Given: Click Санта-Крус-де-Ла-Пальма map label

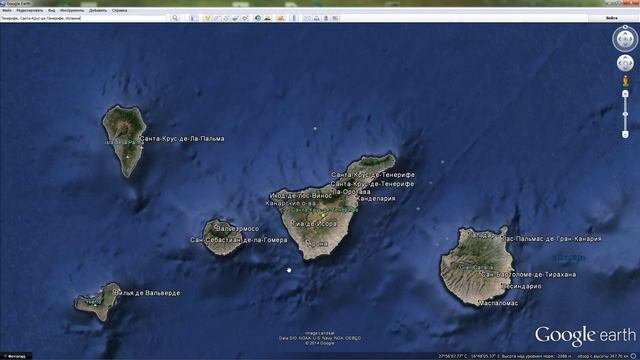Looking at the screenshot, I should [182, 139].
